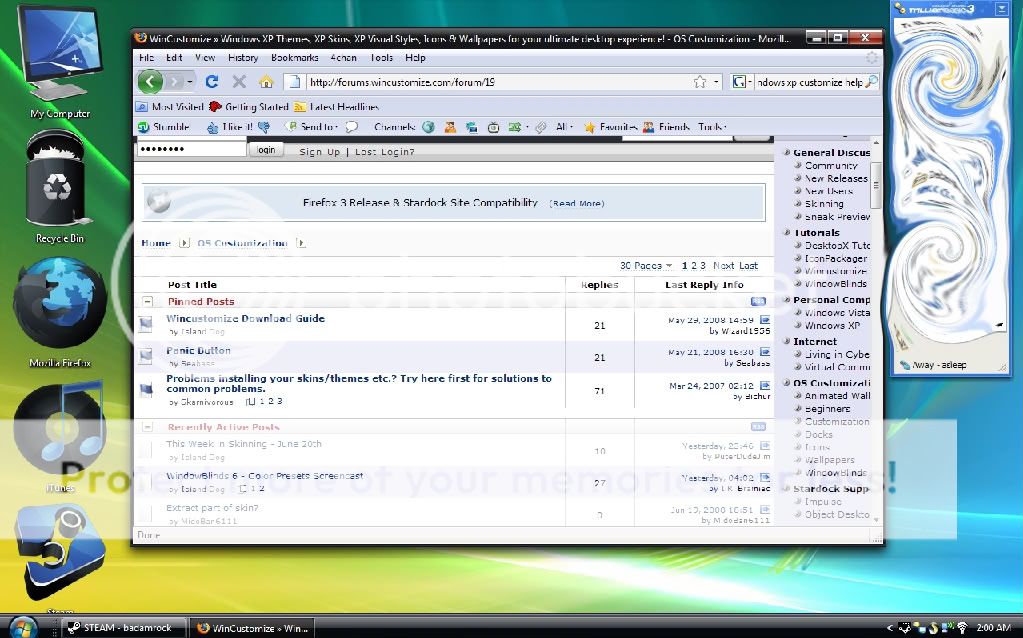Click the Read More link
Viewport: 1023px width, 638px height.
click(x=577, y=203)
